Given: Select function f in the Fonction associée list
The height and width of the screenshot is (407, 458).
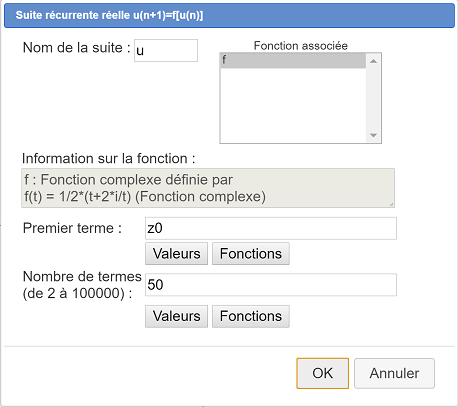Looking at the screenshot, I should click(293, 61).
